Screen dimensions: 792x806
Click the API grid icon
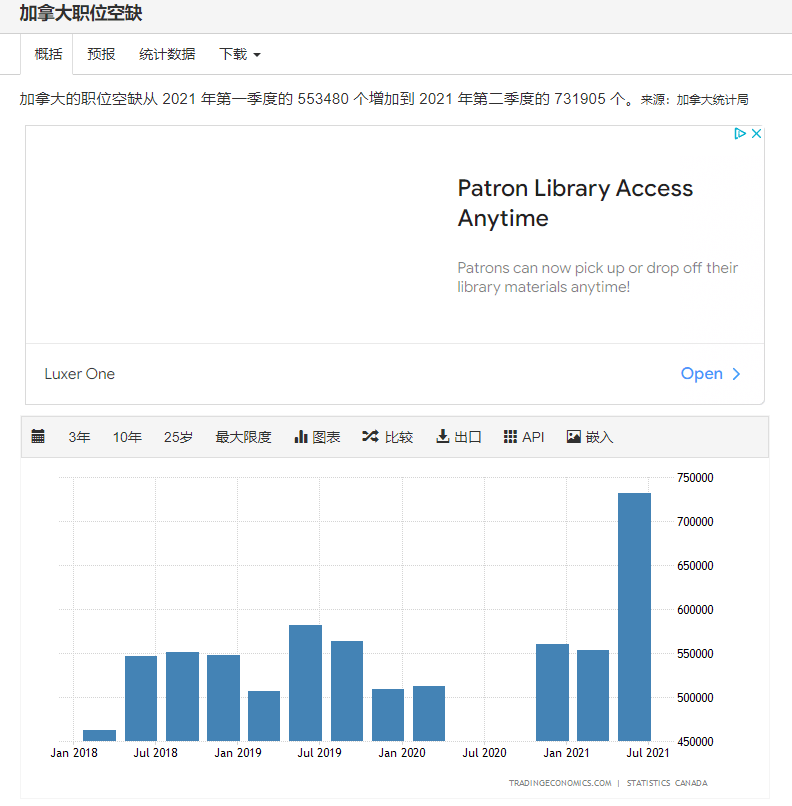tap(510, 436)
